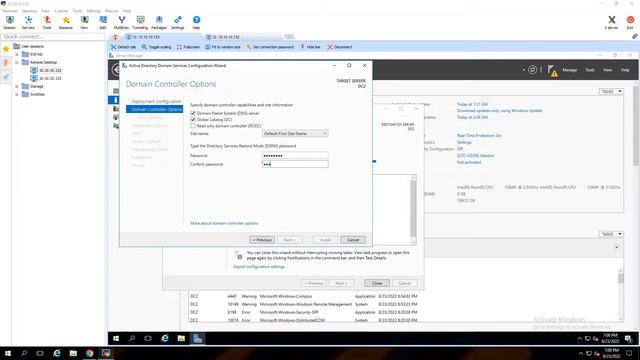Select Deployment Configuration wizard step
The image size is (640, 360).
pyautogui.click(x=156, y=101)
